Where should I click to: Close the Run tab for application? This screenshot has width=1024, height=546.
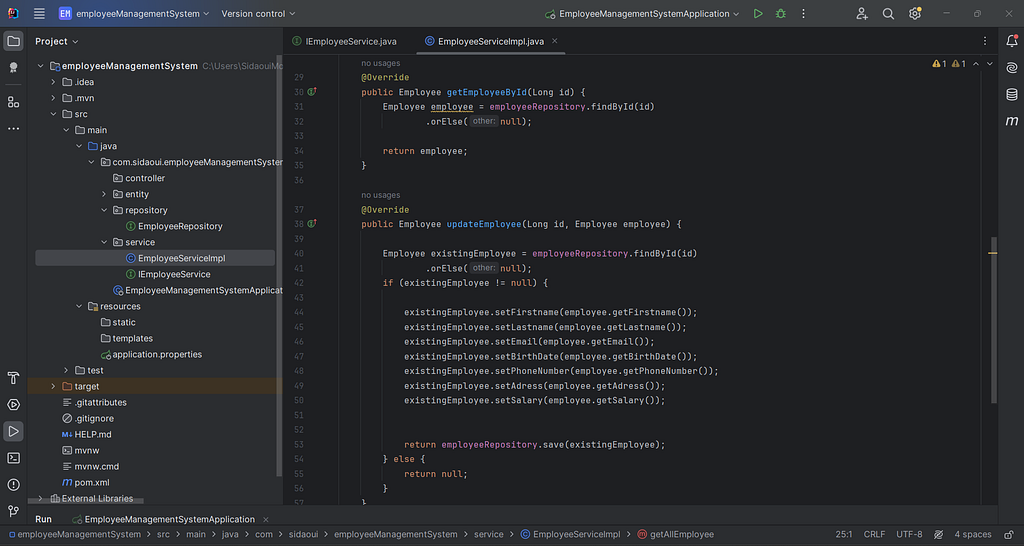click(x=266, y=520)
